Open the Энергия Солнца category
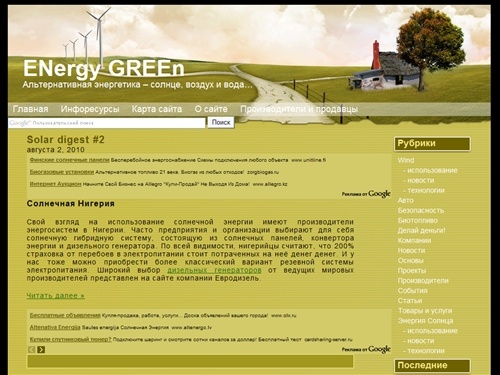The image size is (500, 375). point(425,321)
